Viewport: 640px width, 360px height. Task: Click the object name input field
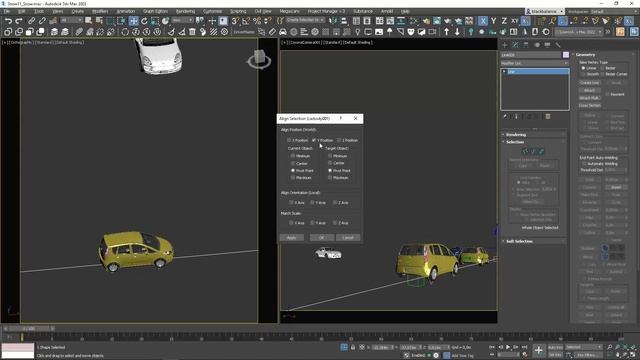coord(531,55)
